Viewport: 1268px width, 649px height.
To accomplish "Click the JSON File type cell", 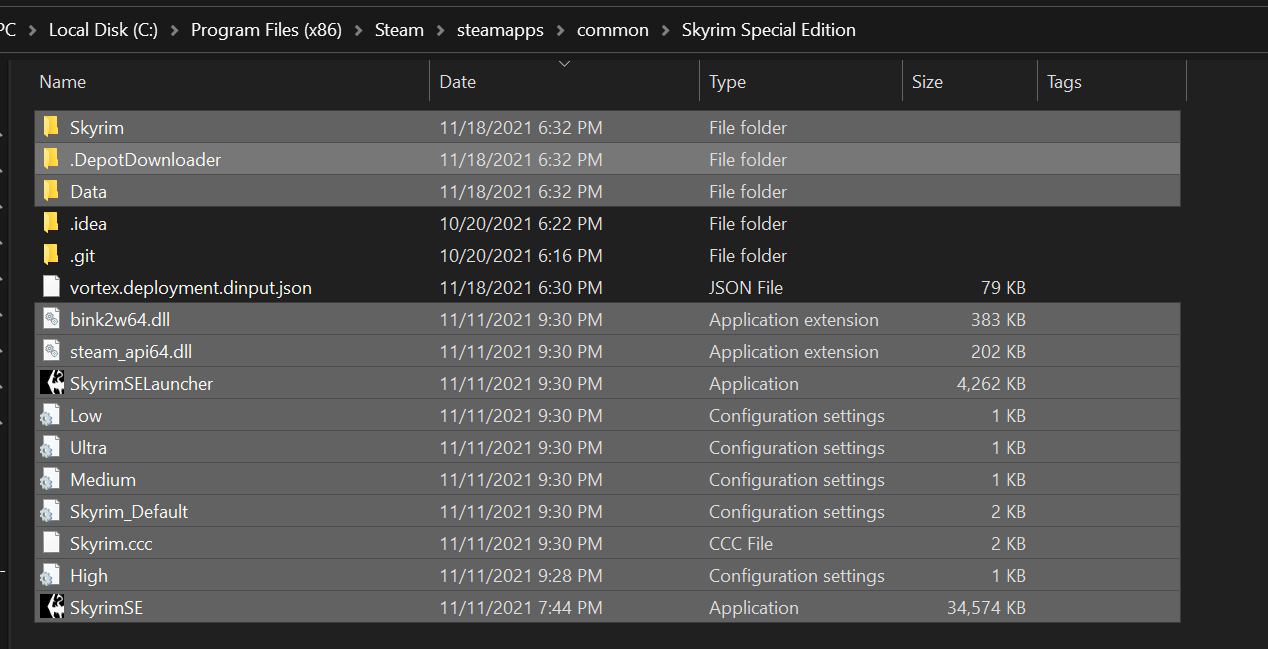I will (x=746, y=288).
